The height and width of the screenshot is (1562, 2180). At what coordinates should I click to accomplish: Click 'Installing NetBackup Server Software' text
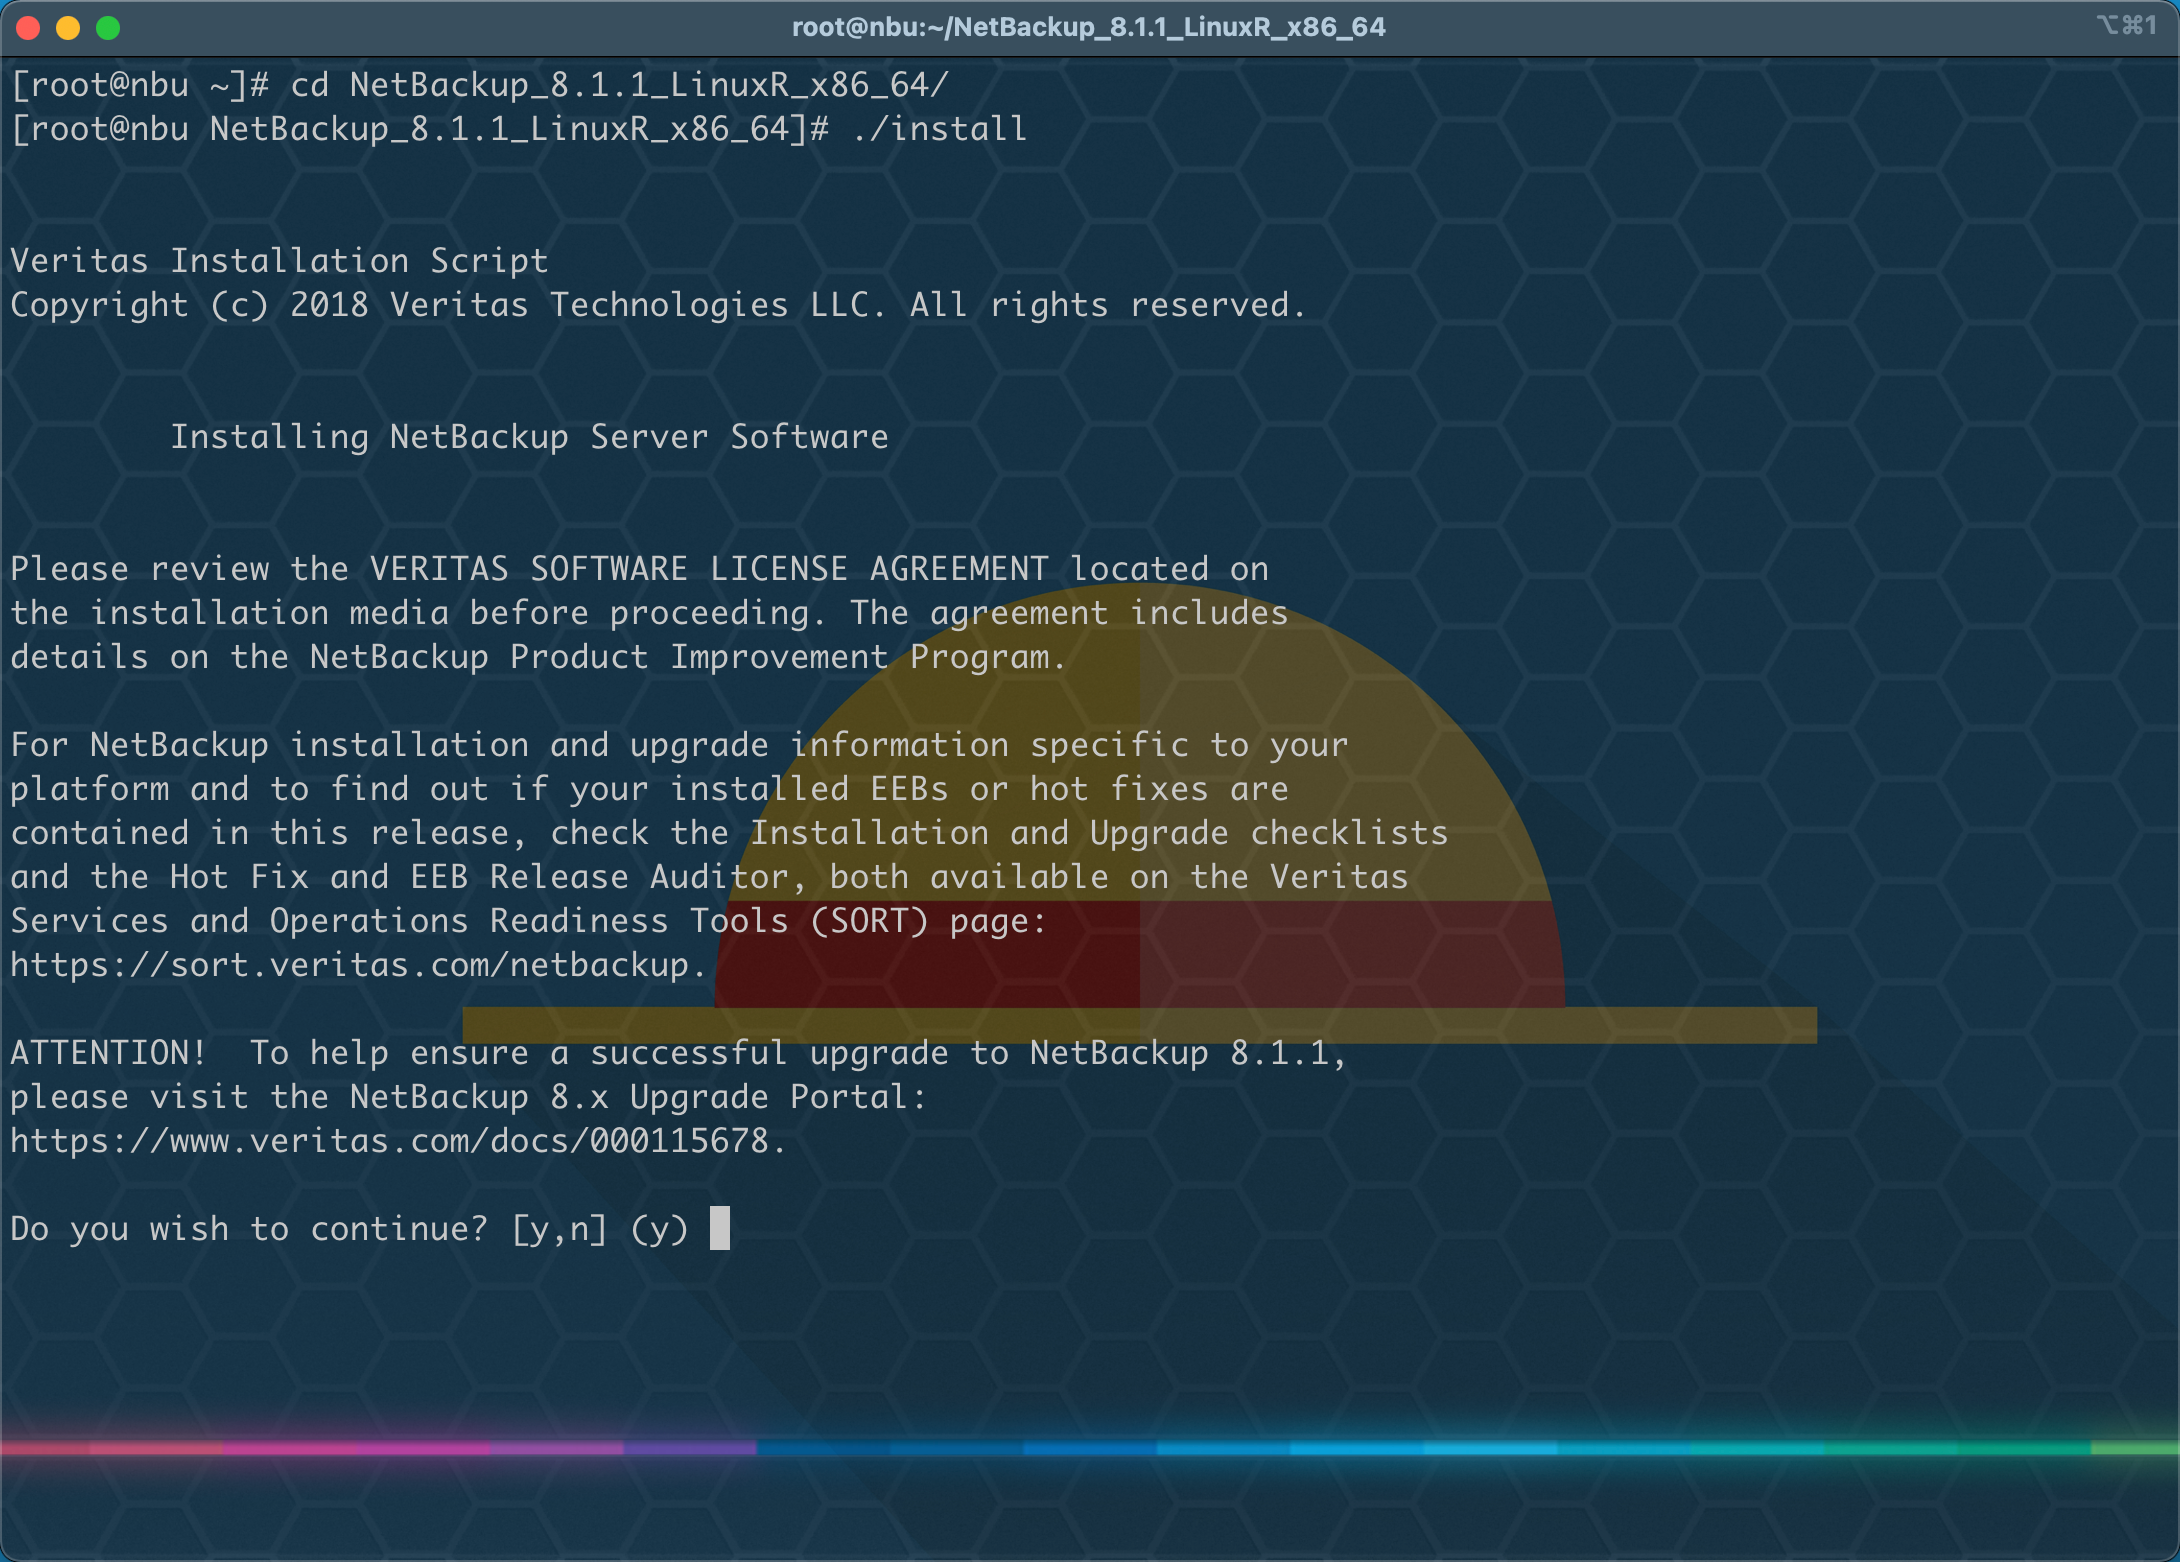(529, 437)
